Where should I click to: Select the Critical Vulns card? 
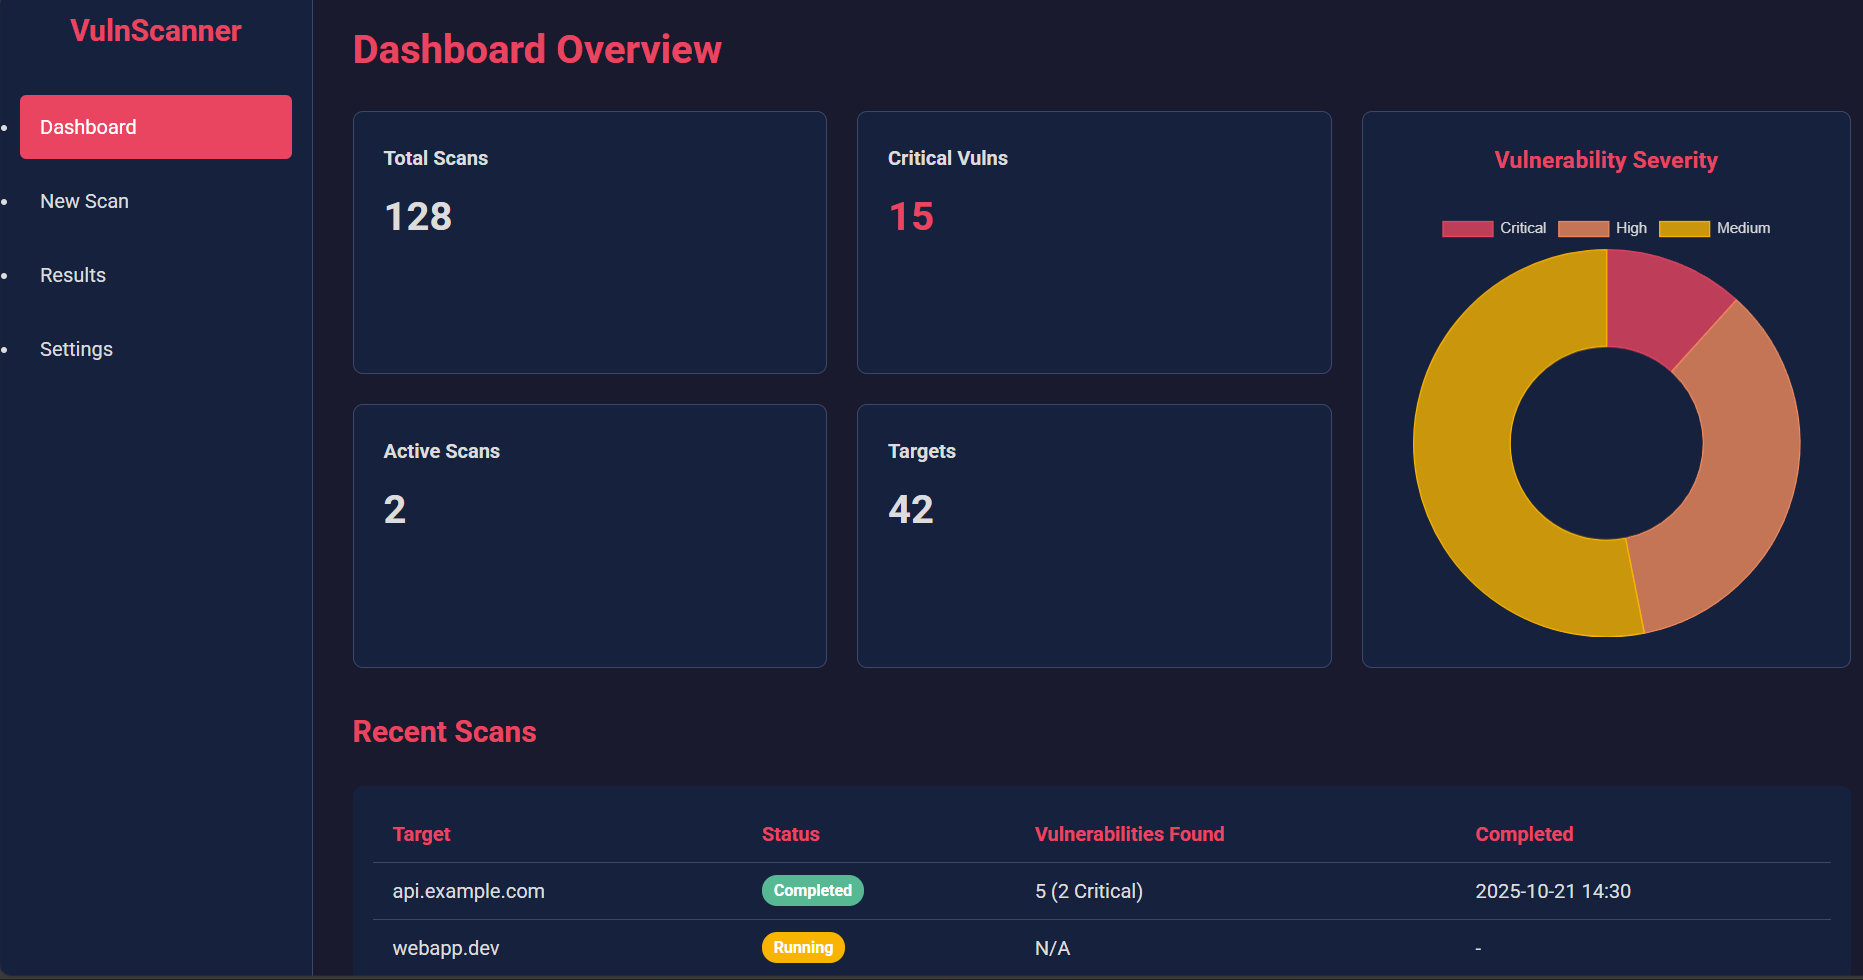click(x=1094, y=242)
